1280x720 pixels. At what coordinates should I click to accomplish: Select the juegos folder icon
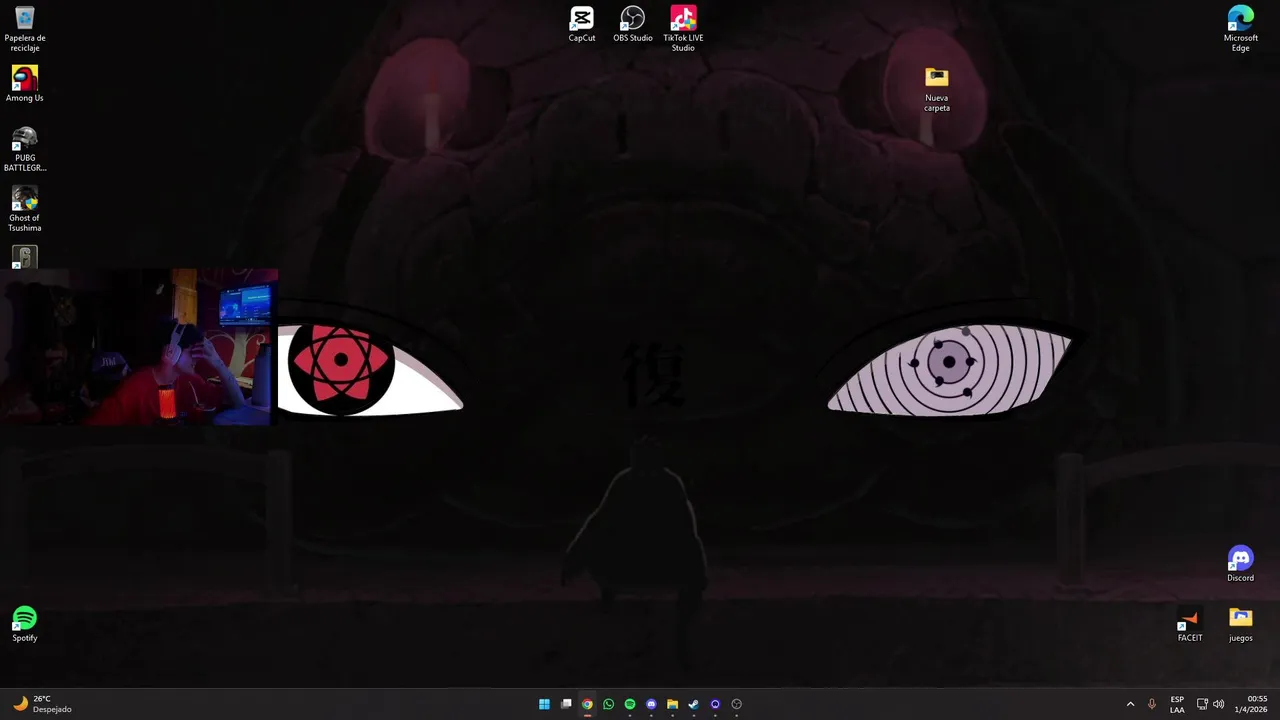coord(1241,624)
